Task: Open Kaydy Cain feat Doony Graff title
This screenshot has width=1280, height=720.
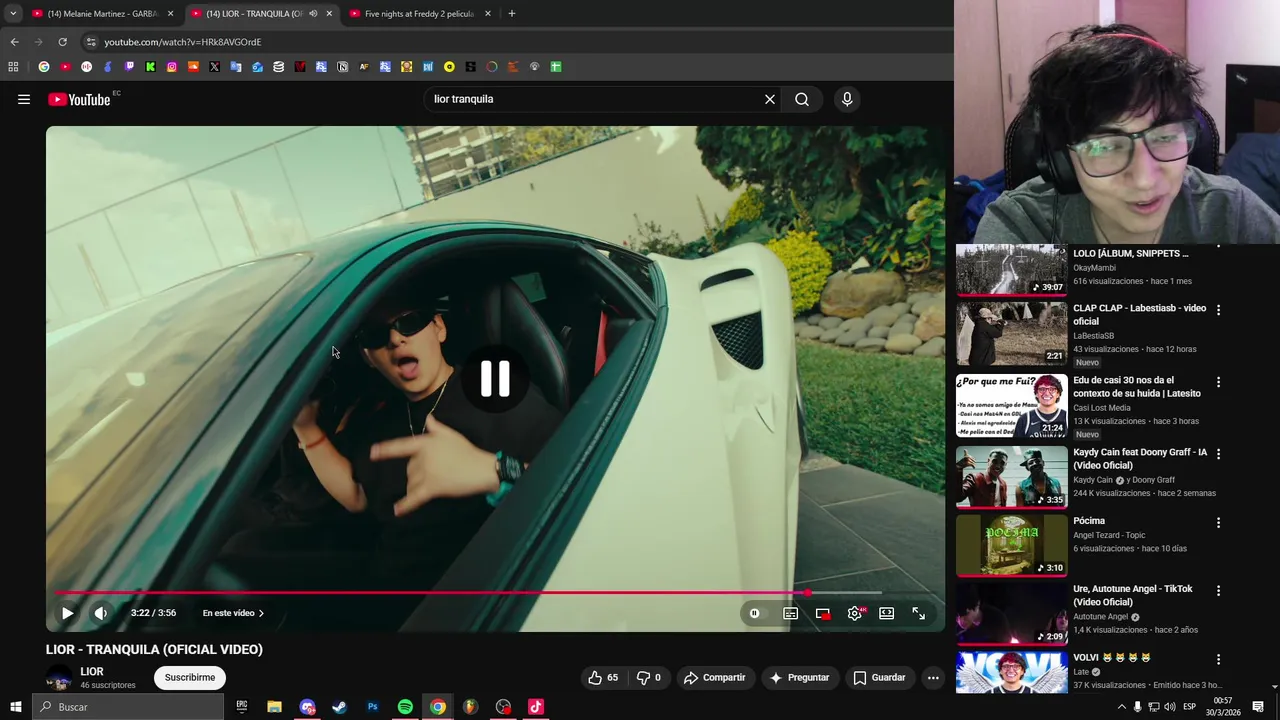Action: point(1140,458)
